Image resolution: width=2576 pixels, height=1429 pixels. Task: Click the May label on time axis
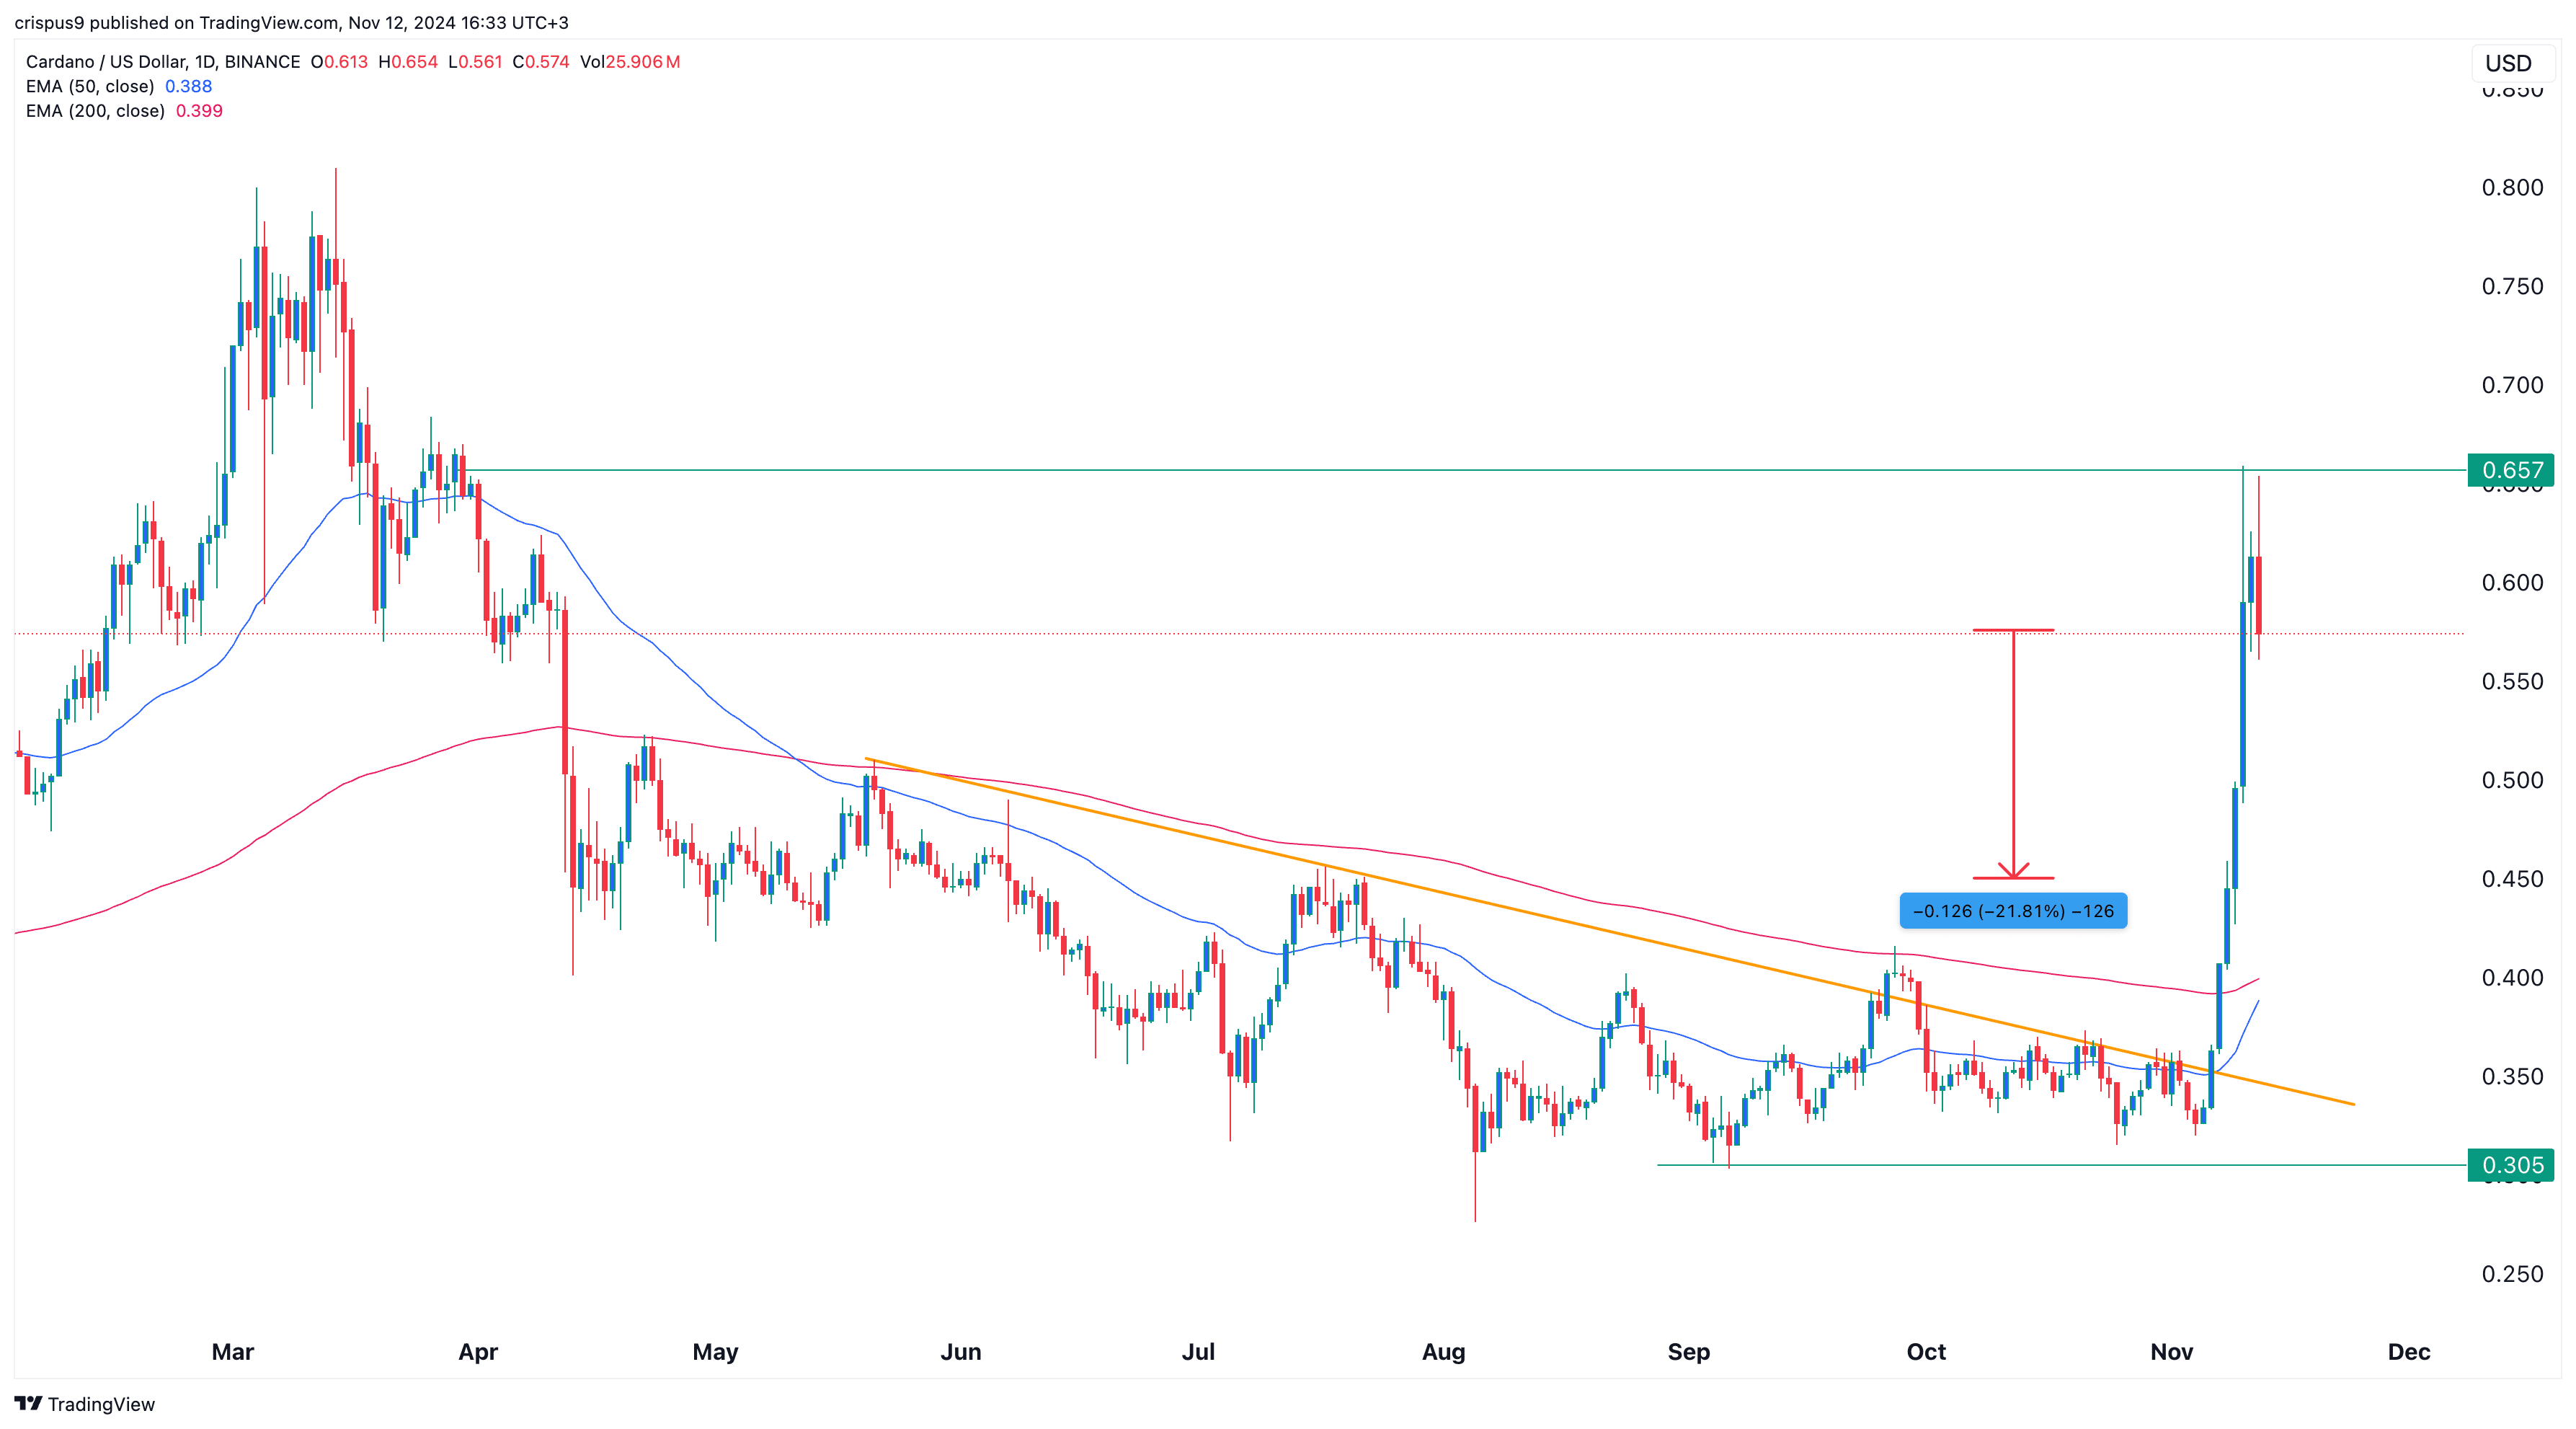click(x=715, y=1352)
